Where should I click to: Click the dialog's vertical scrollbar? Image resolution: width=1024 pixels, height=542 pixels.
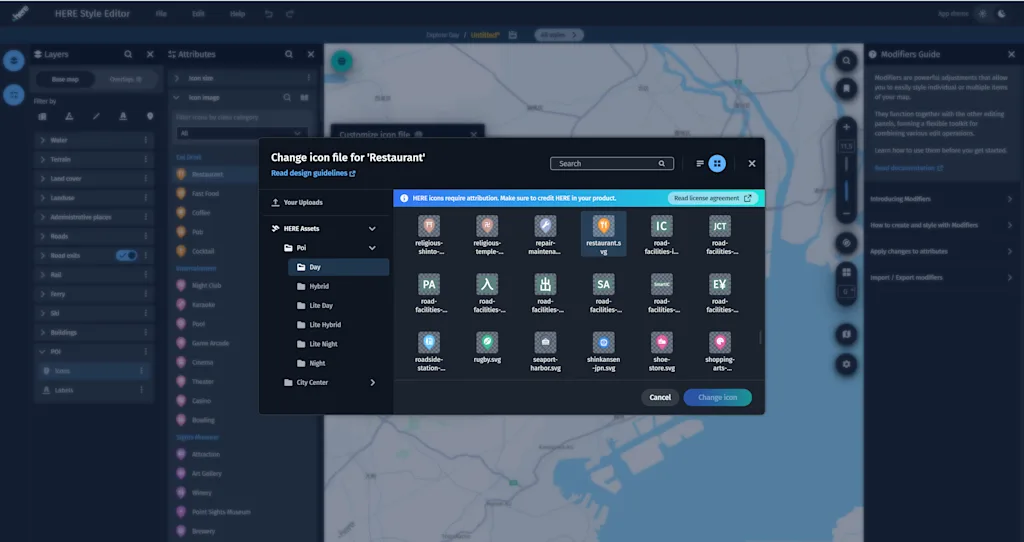click(x=760, y=338)
